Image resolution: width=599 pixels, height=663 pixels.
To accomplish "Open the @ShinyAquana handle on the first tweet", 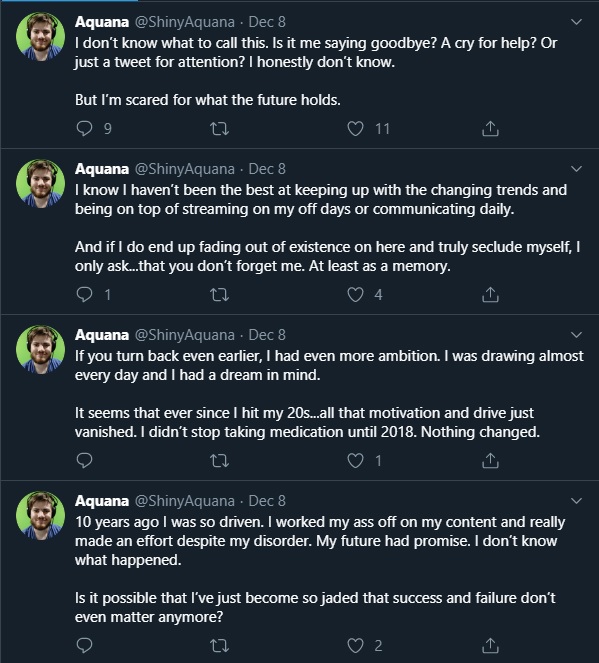I will pyautogui.click(x=184, y=22).
